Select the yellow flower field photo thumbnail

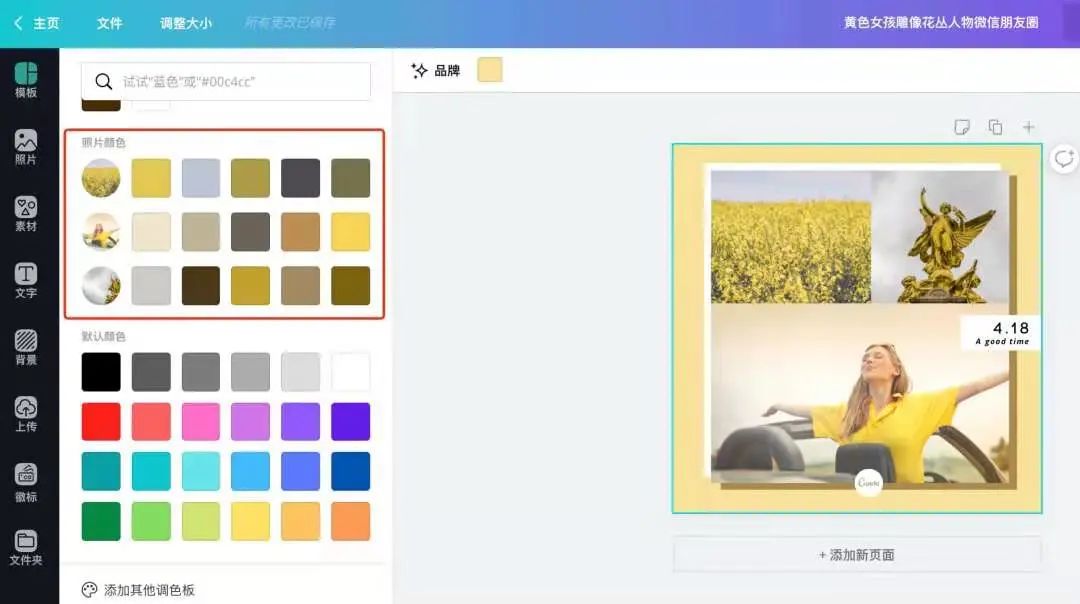point(101,178)
